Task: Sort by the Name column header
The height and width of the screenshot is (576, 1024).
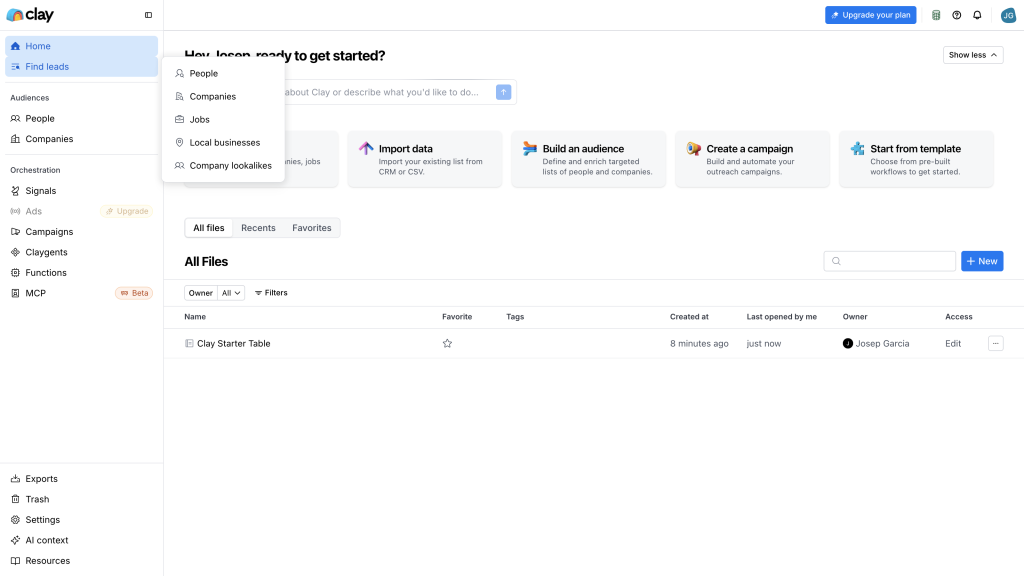Action: (x=195, y=317)
